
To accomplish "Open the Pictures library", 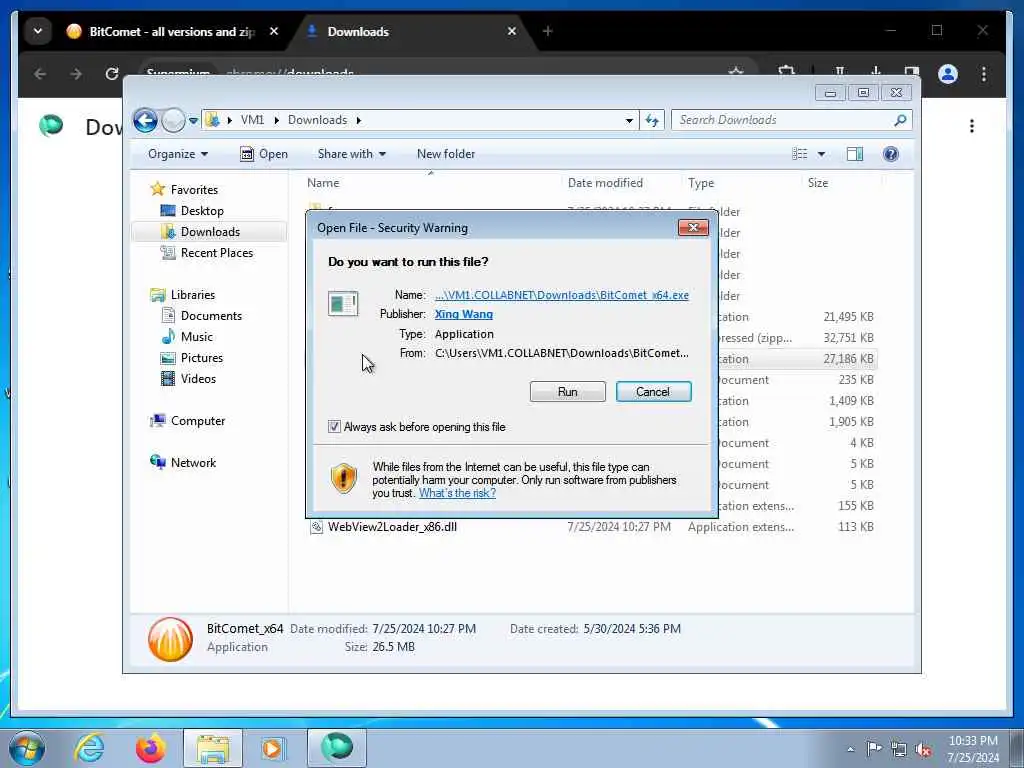I will coord(201,358).
